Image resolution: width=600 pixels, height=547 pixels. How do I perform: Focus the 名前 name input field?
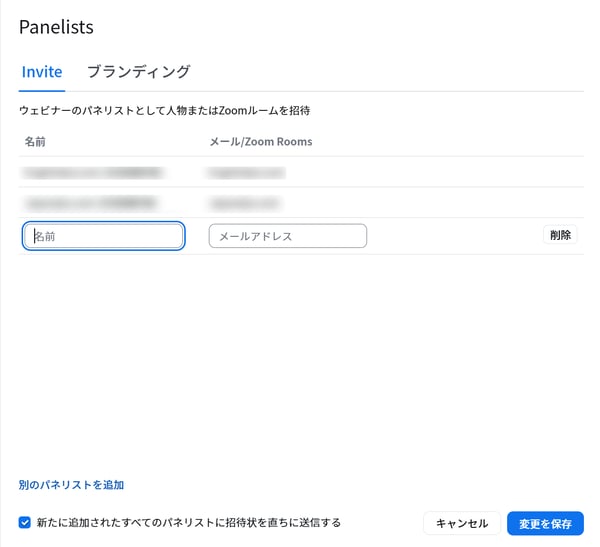tap(104, 236)
